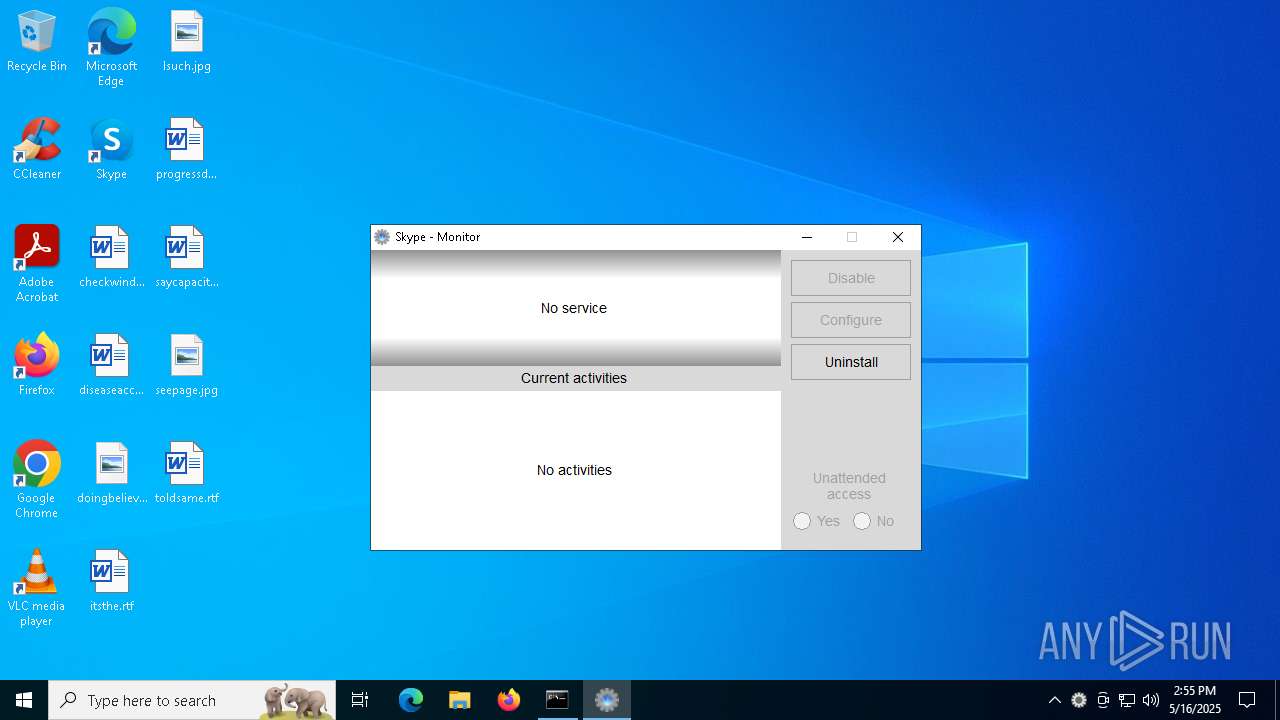Click the 'No service' status text

(574, 308)
